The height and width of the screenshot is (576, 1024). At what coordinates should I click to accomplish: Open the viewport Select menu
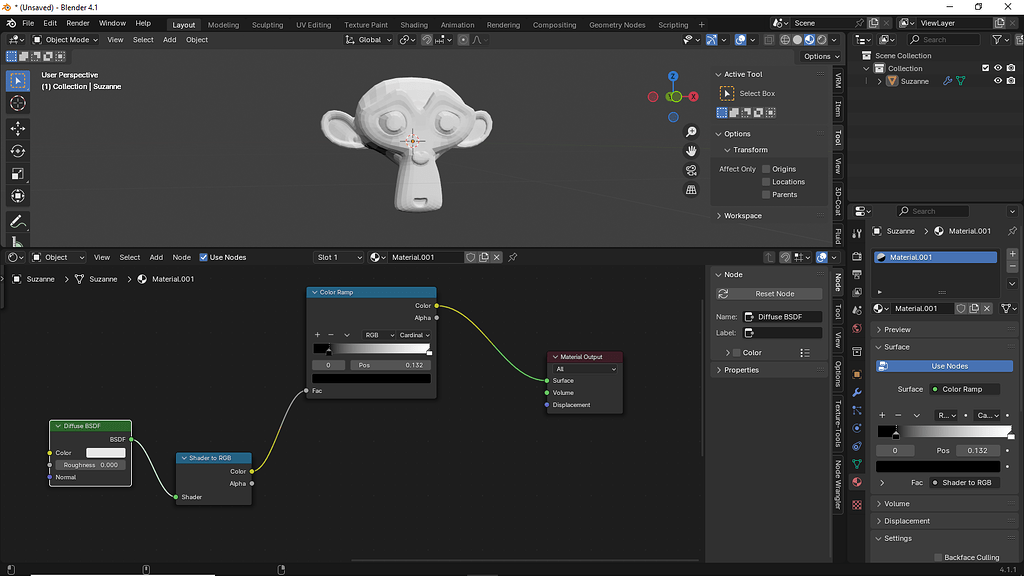point(143,40)
